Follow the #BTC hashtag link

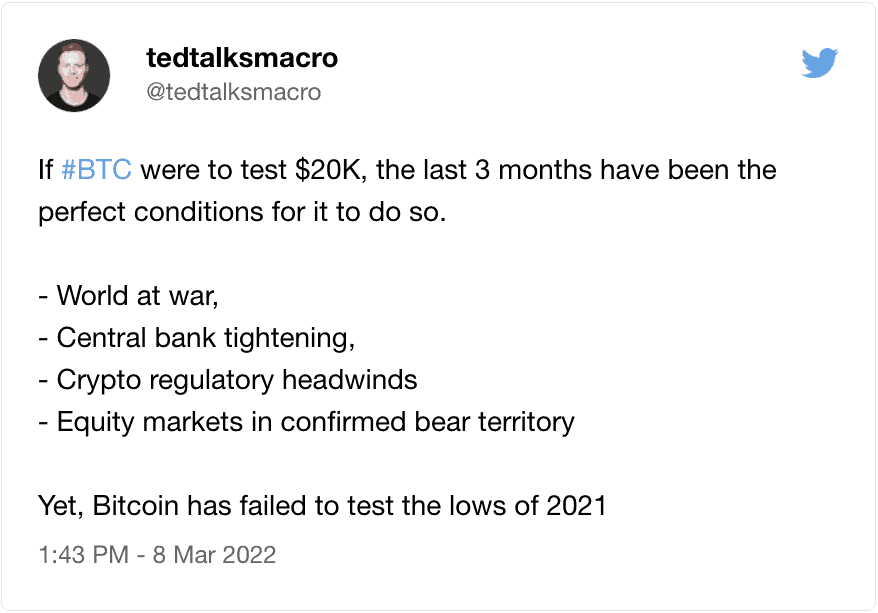click(96, 170)
